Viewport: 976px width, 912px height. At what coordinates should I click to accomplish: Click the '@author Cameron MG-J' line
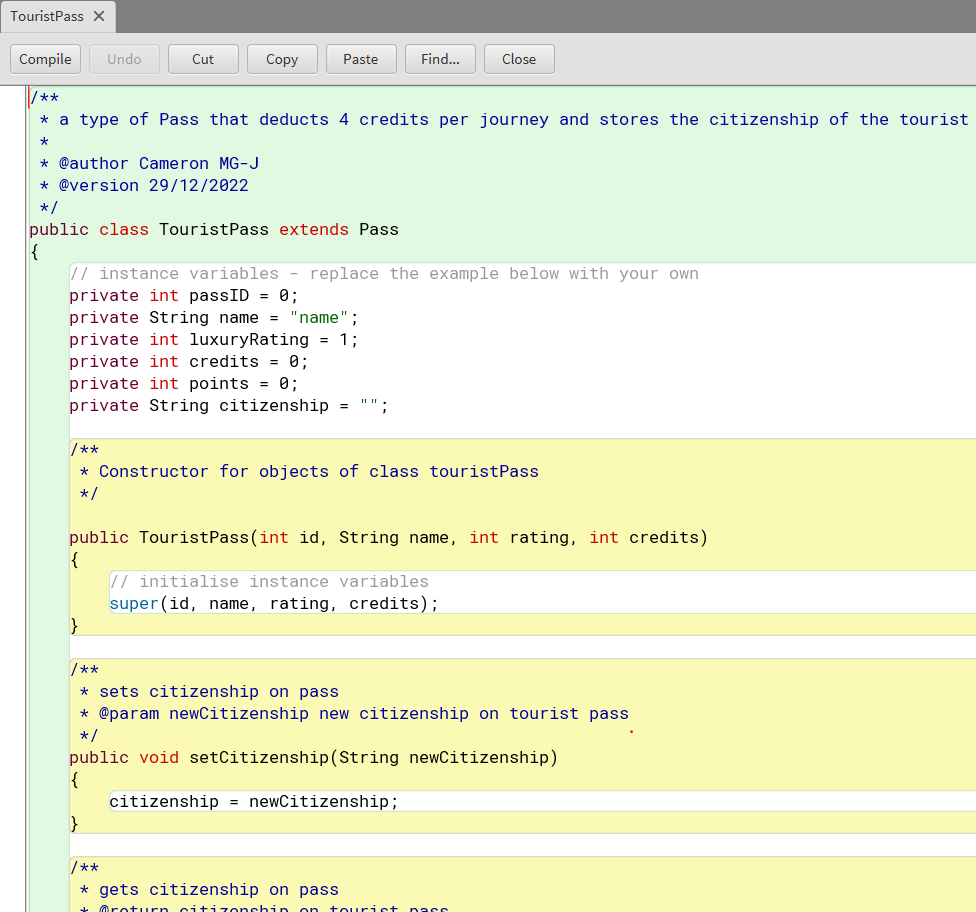(149, 164)
